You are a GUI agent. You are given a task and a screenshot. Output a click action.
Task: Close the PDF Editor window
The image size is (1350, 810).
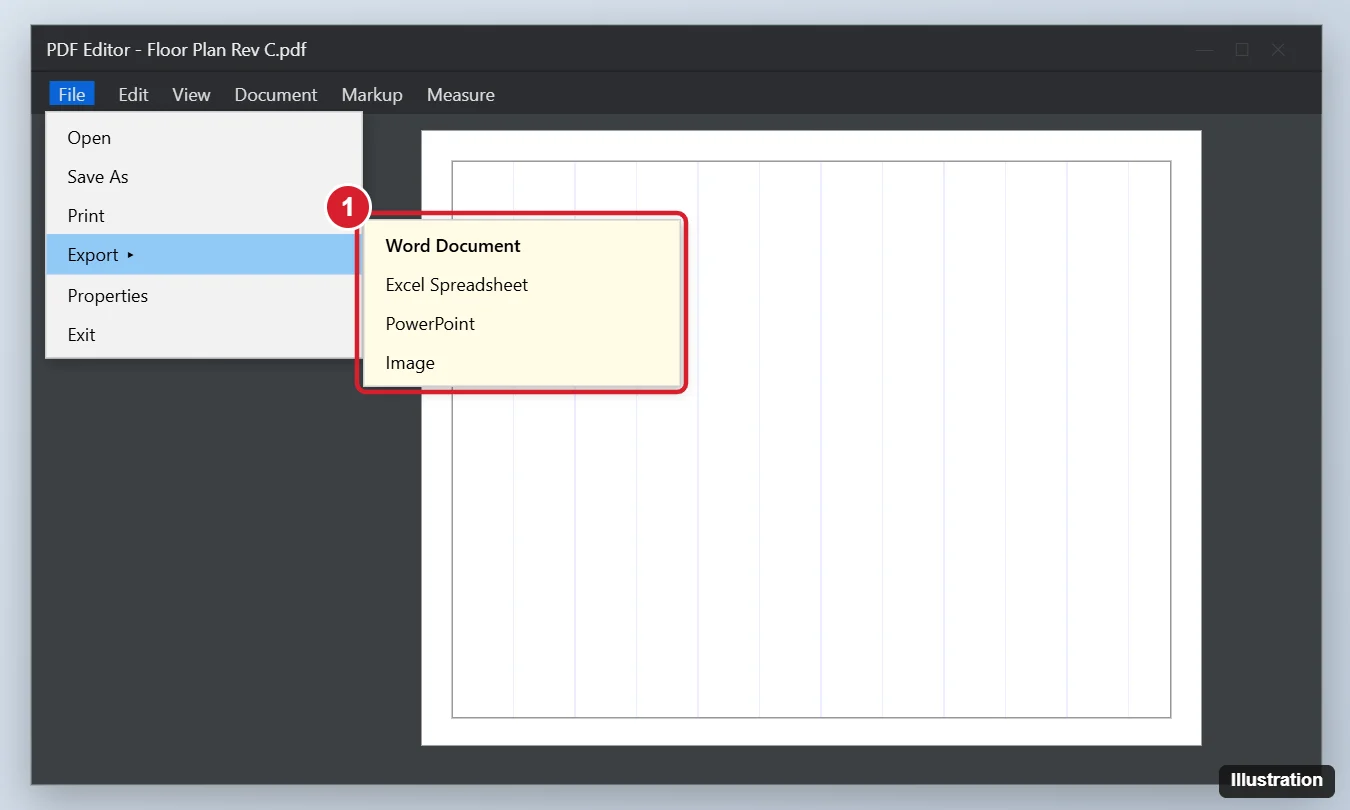click(1278, 50)
